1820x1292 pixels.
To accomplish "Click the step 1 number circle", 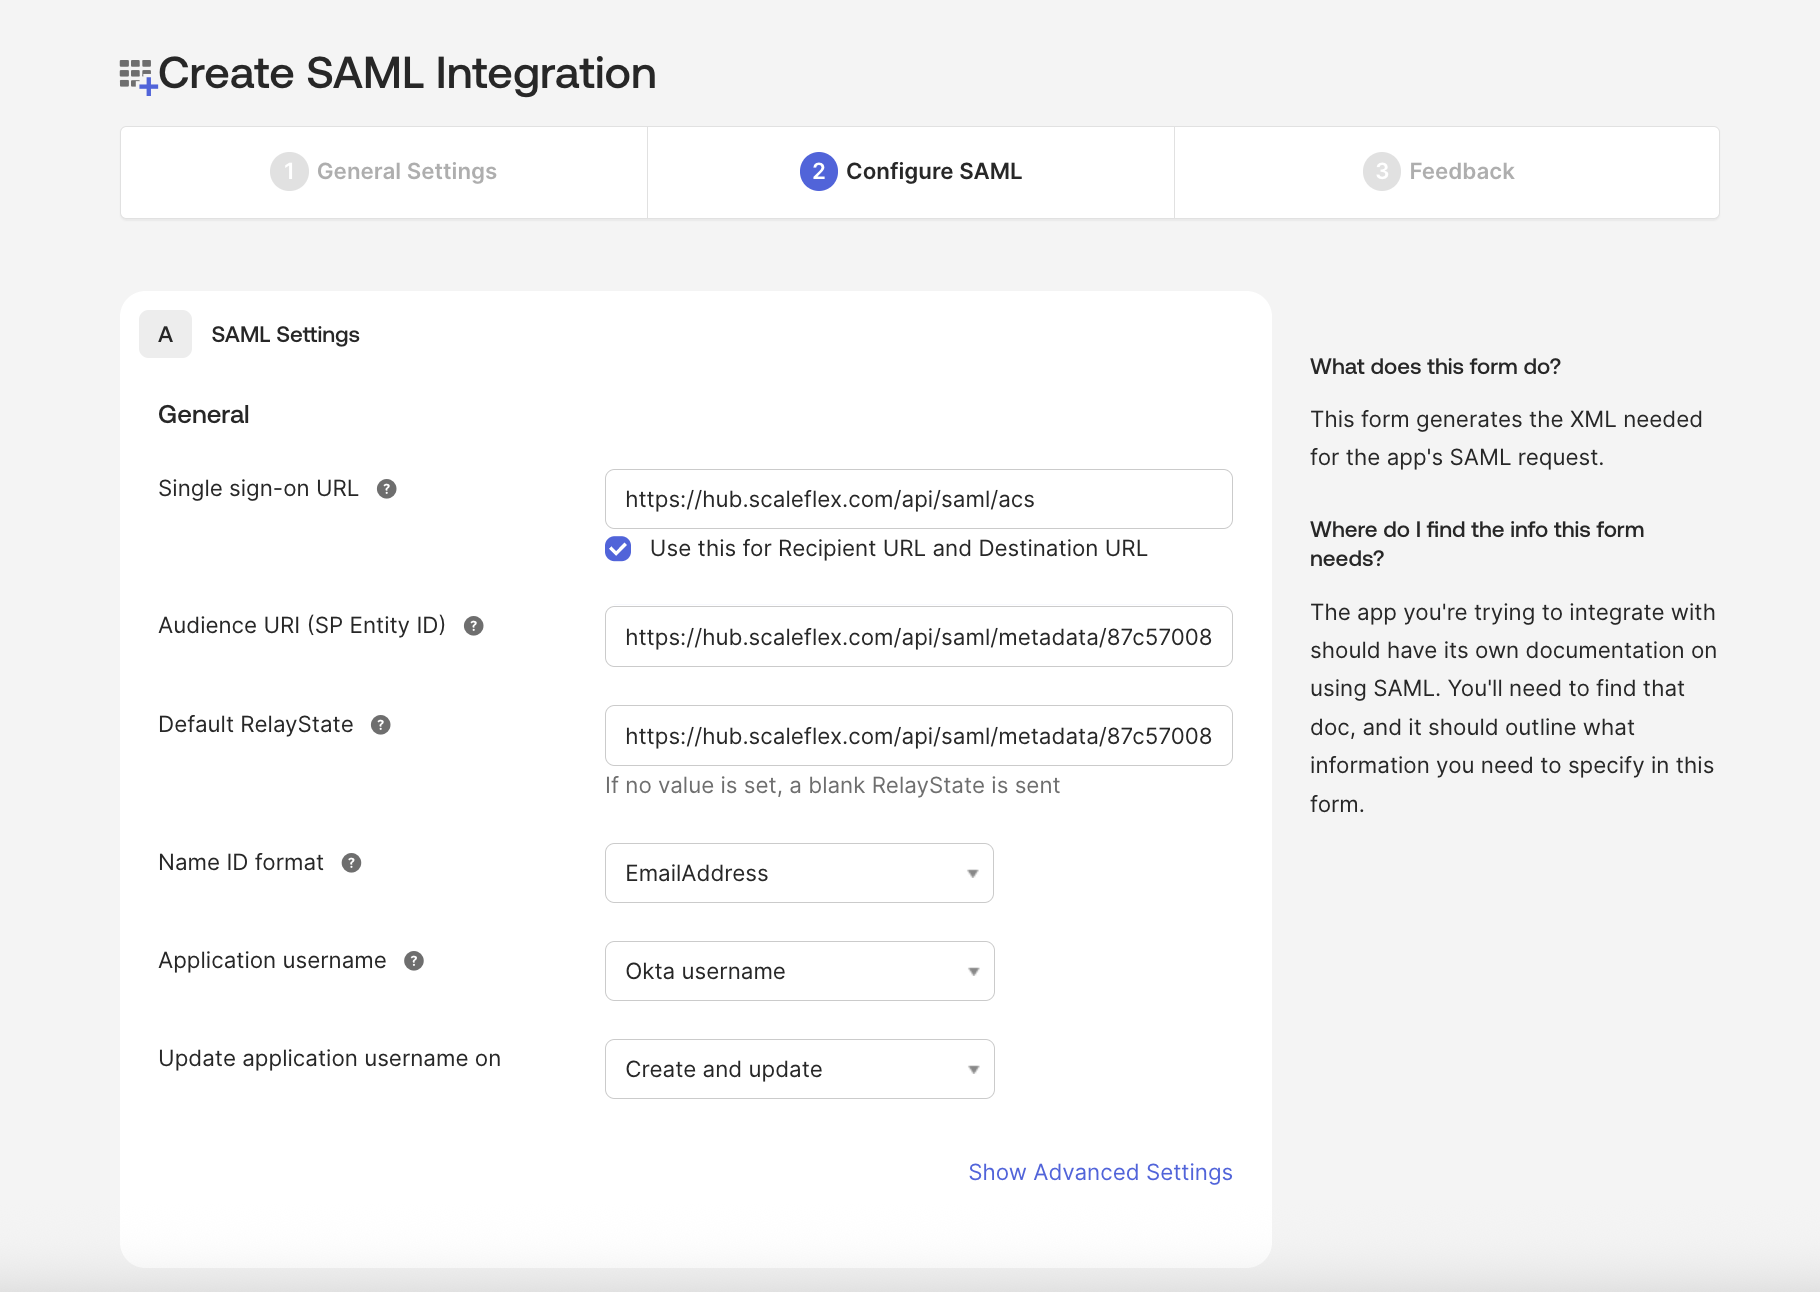I will tap(289, 172).
